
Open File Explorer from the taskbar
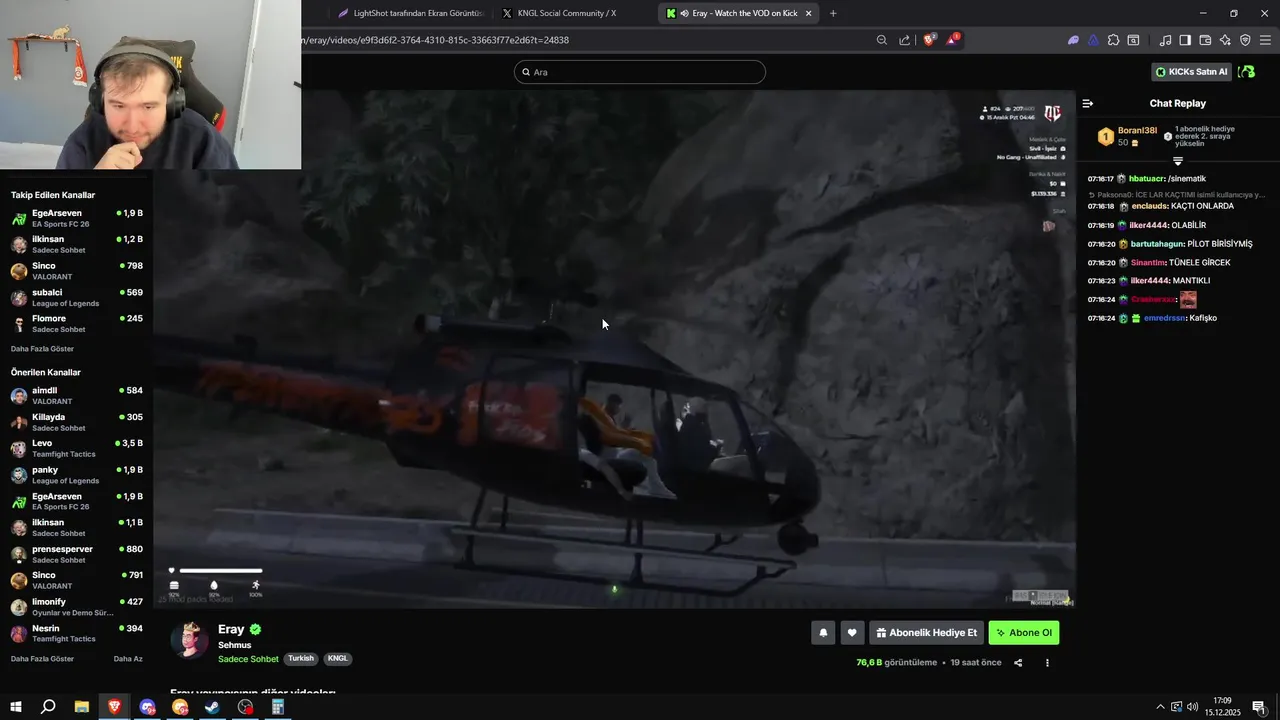[82, 707]
